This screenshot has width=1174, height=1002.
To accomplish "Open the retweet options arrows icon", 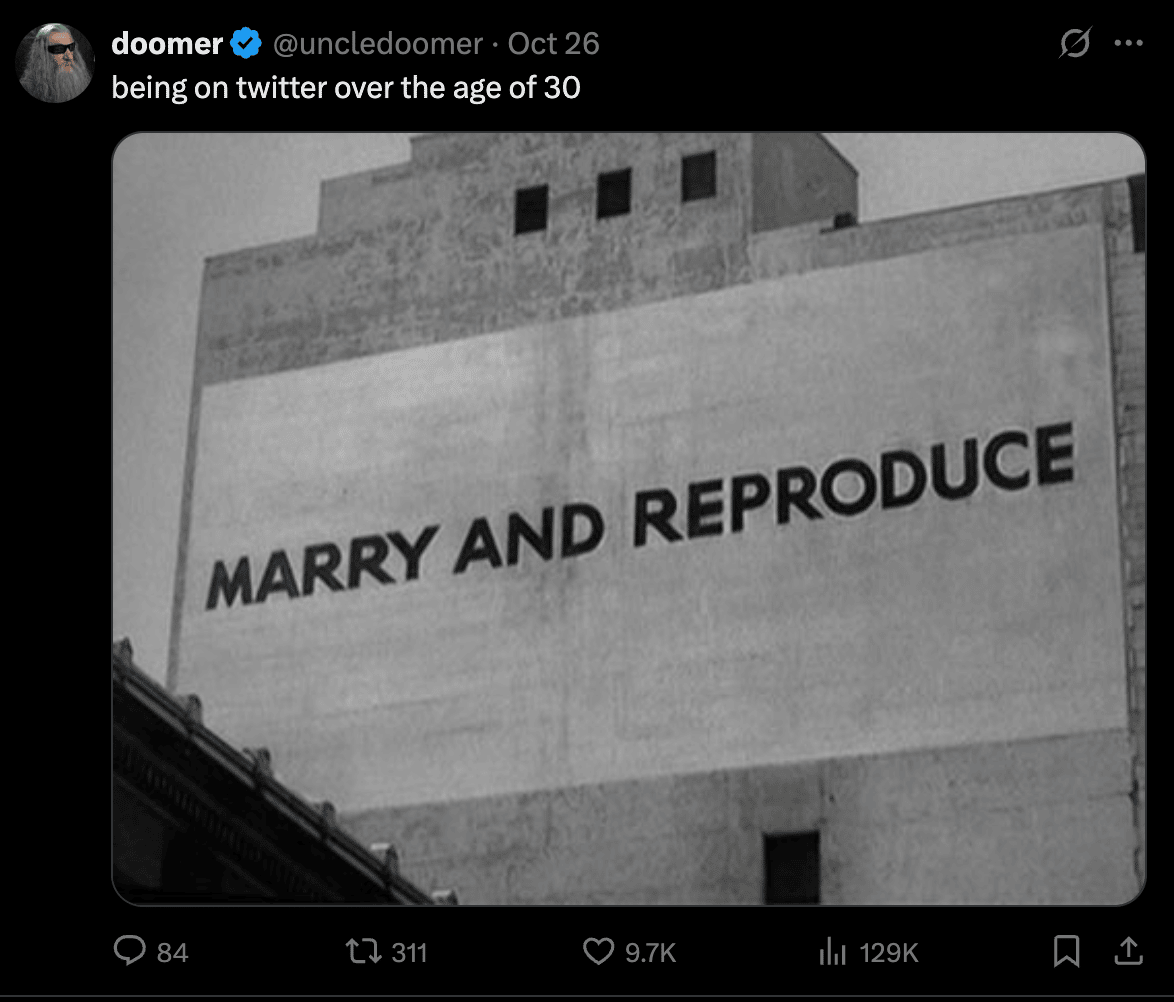I will 361,951.
